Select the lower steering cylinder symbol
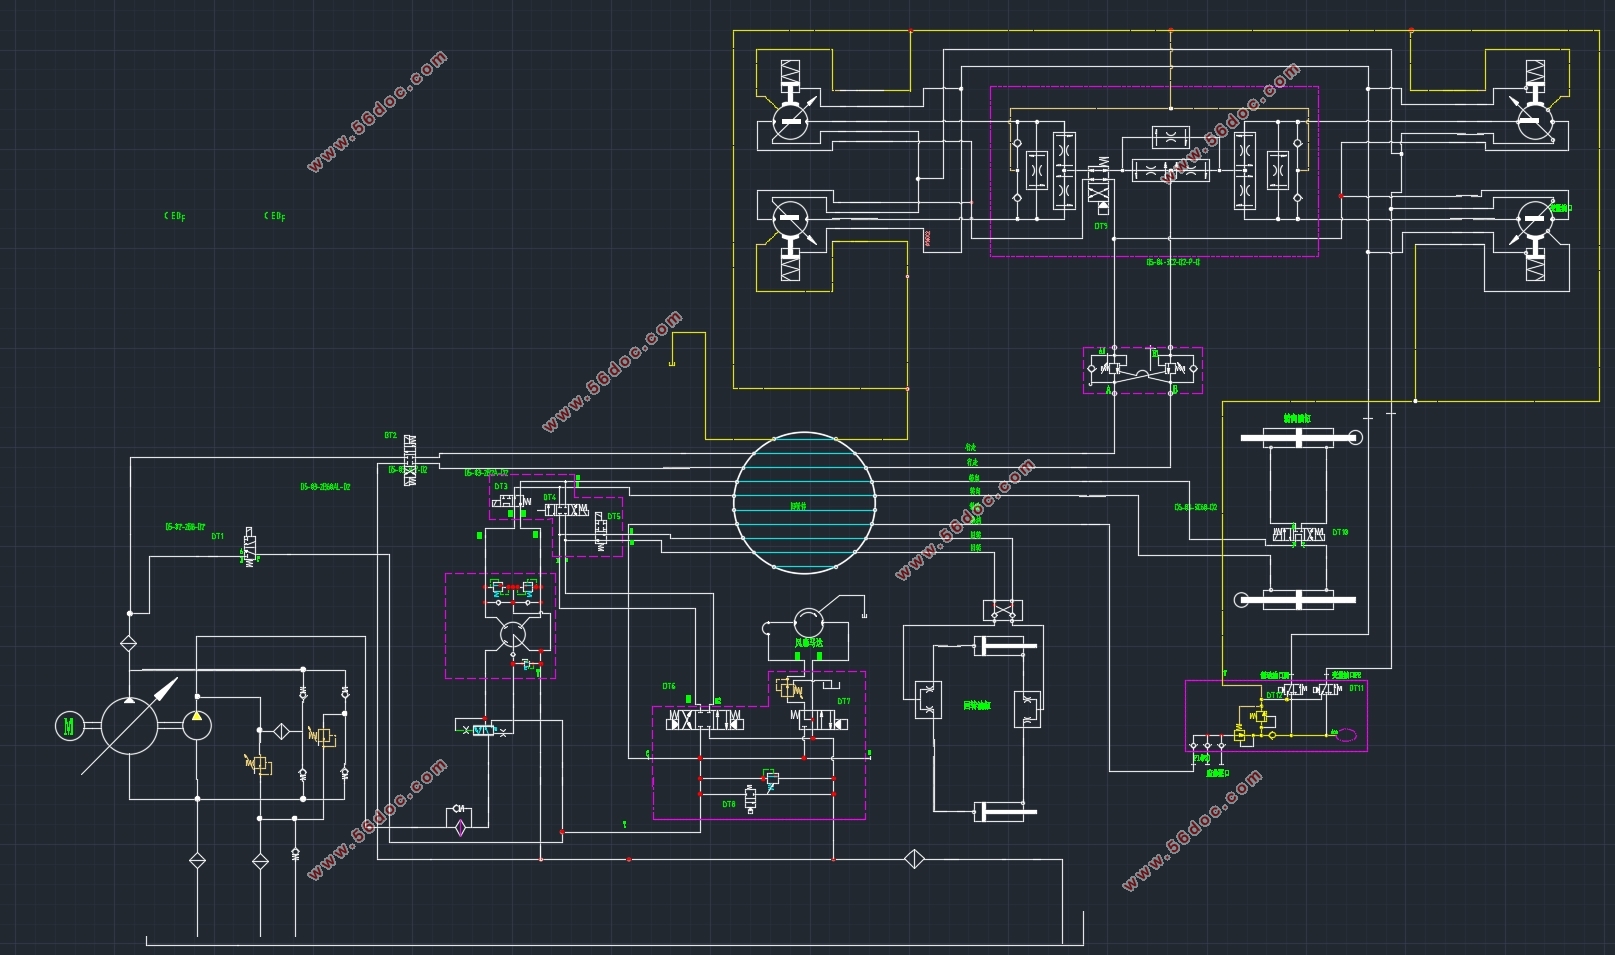The height and width of the screenshot is (955, 1615). [1295, 600]
